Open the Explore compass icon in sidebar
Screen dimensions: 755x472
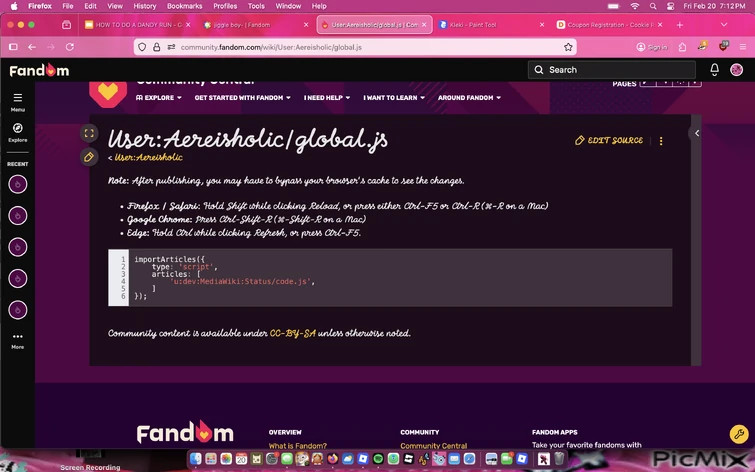[x=17, y=132]
